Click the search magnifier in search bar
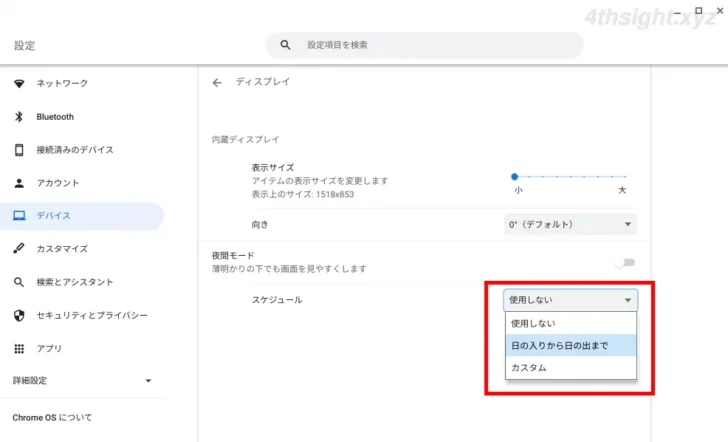This screenshot has width=728, height=442. coord(286,45)
